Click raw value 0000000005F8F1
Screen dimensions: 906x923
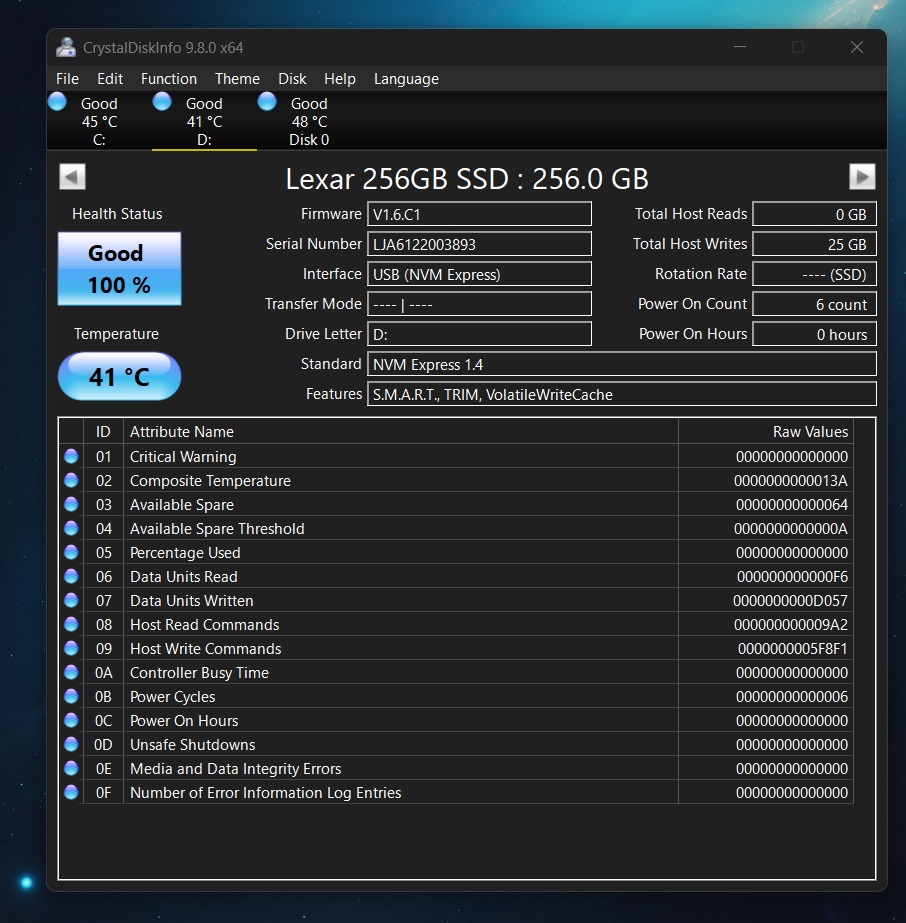(x=792, y=649)
